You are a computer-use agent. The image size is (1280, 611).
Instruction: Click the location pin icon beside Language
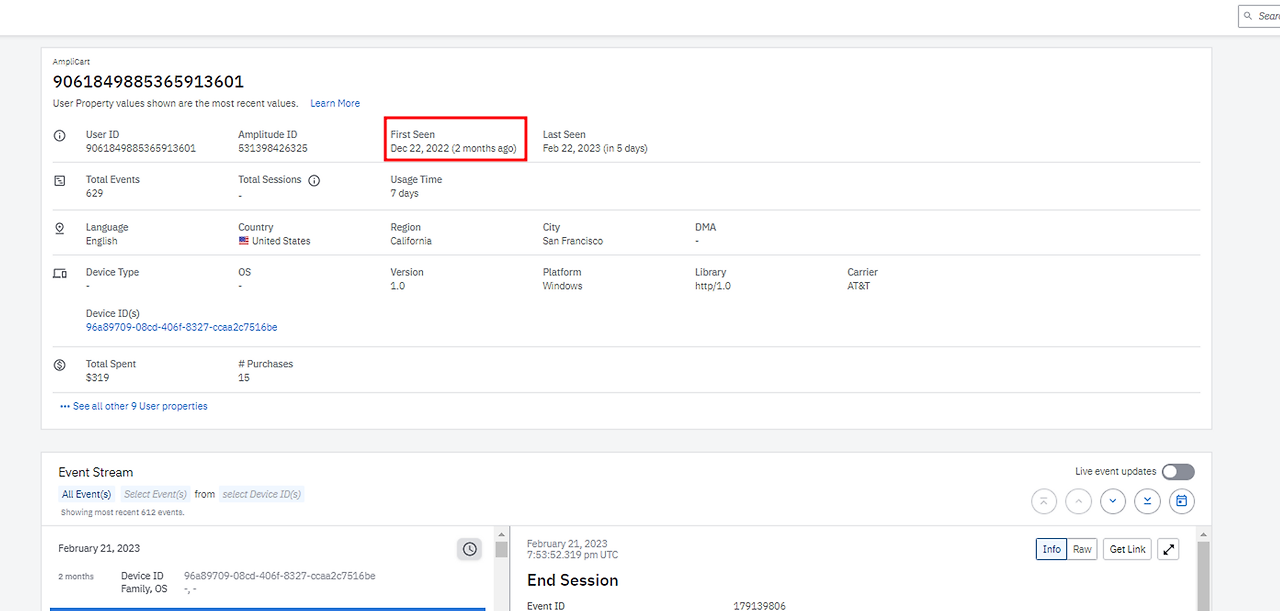click(60, 228)
